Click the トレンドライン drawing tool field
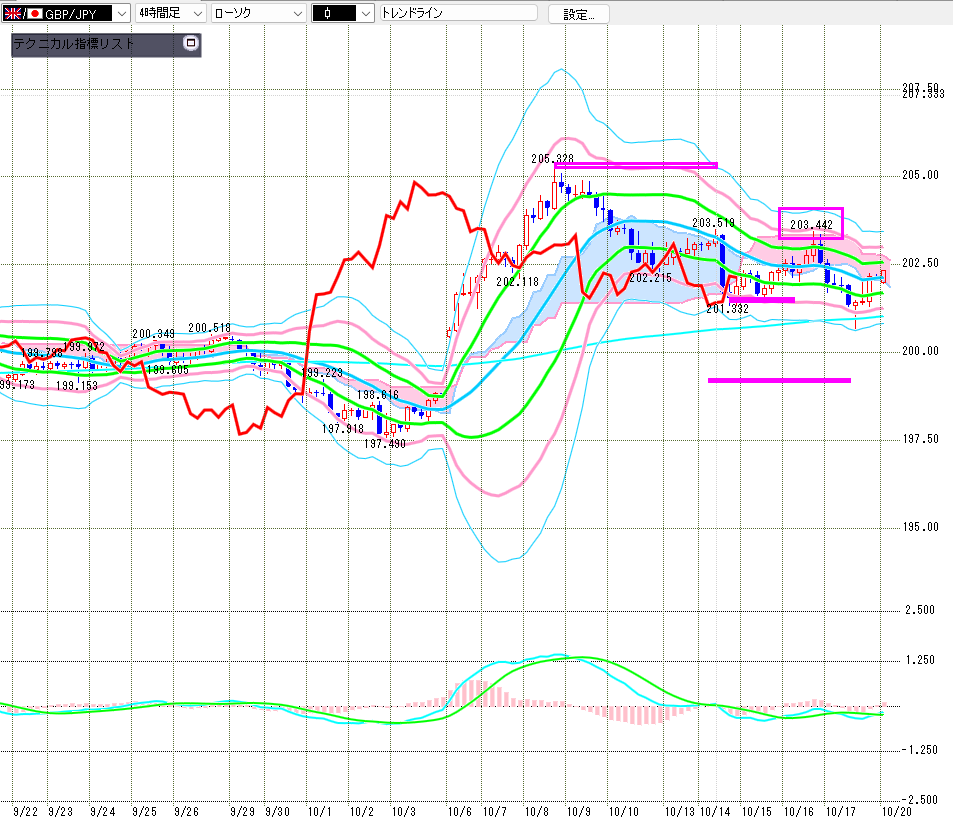This screenshot has height=821, width=953. point(457,14)
